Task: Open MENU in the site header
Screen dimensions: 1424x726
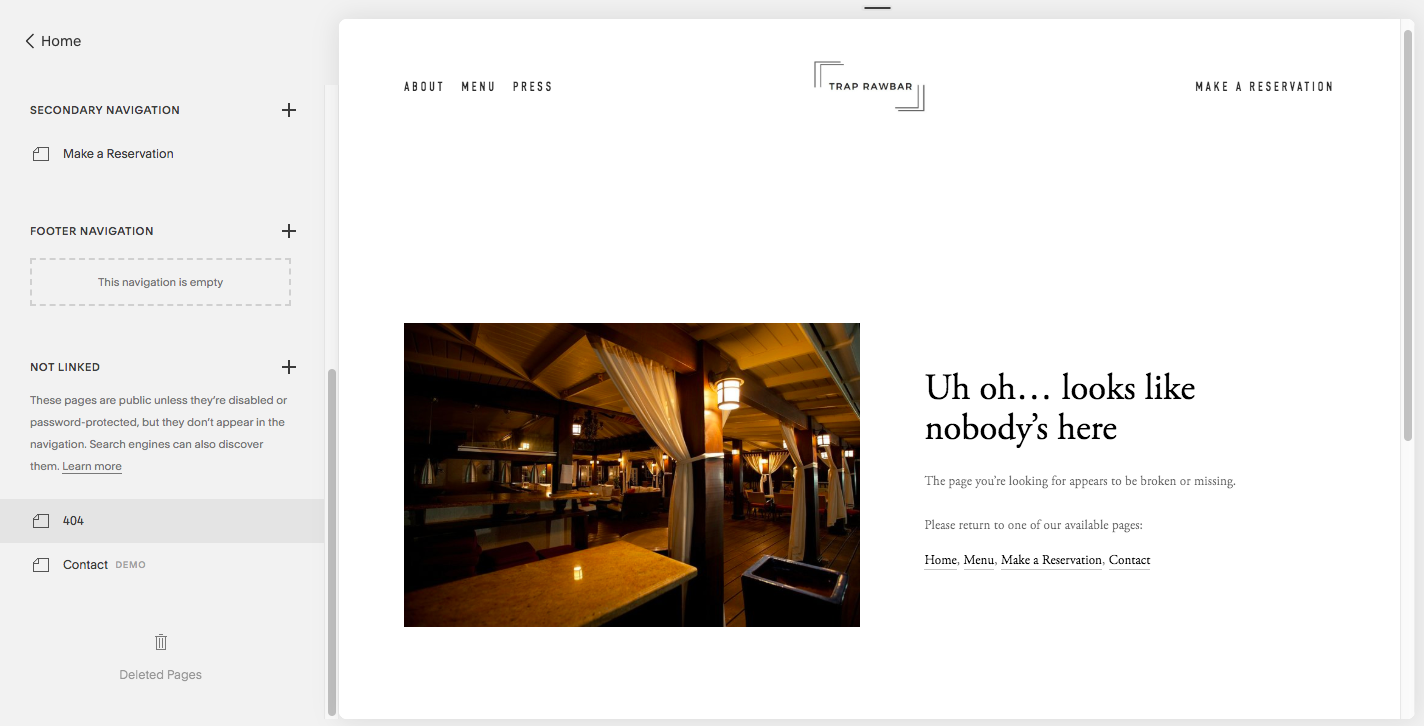Action: (x=478, y=86)
